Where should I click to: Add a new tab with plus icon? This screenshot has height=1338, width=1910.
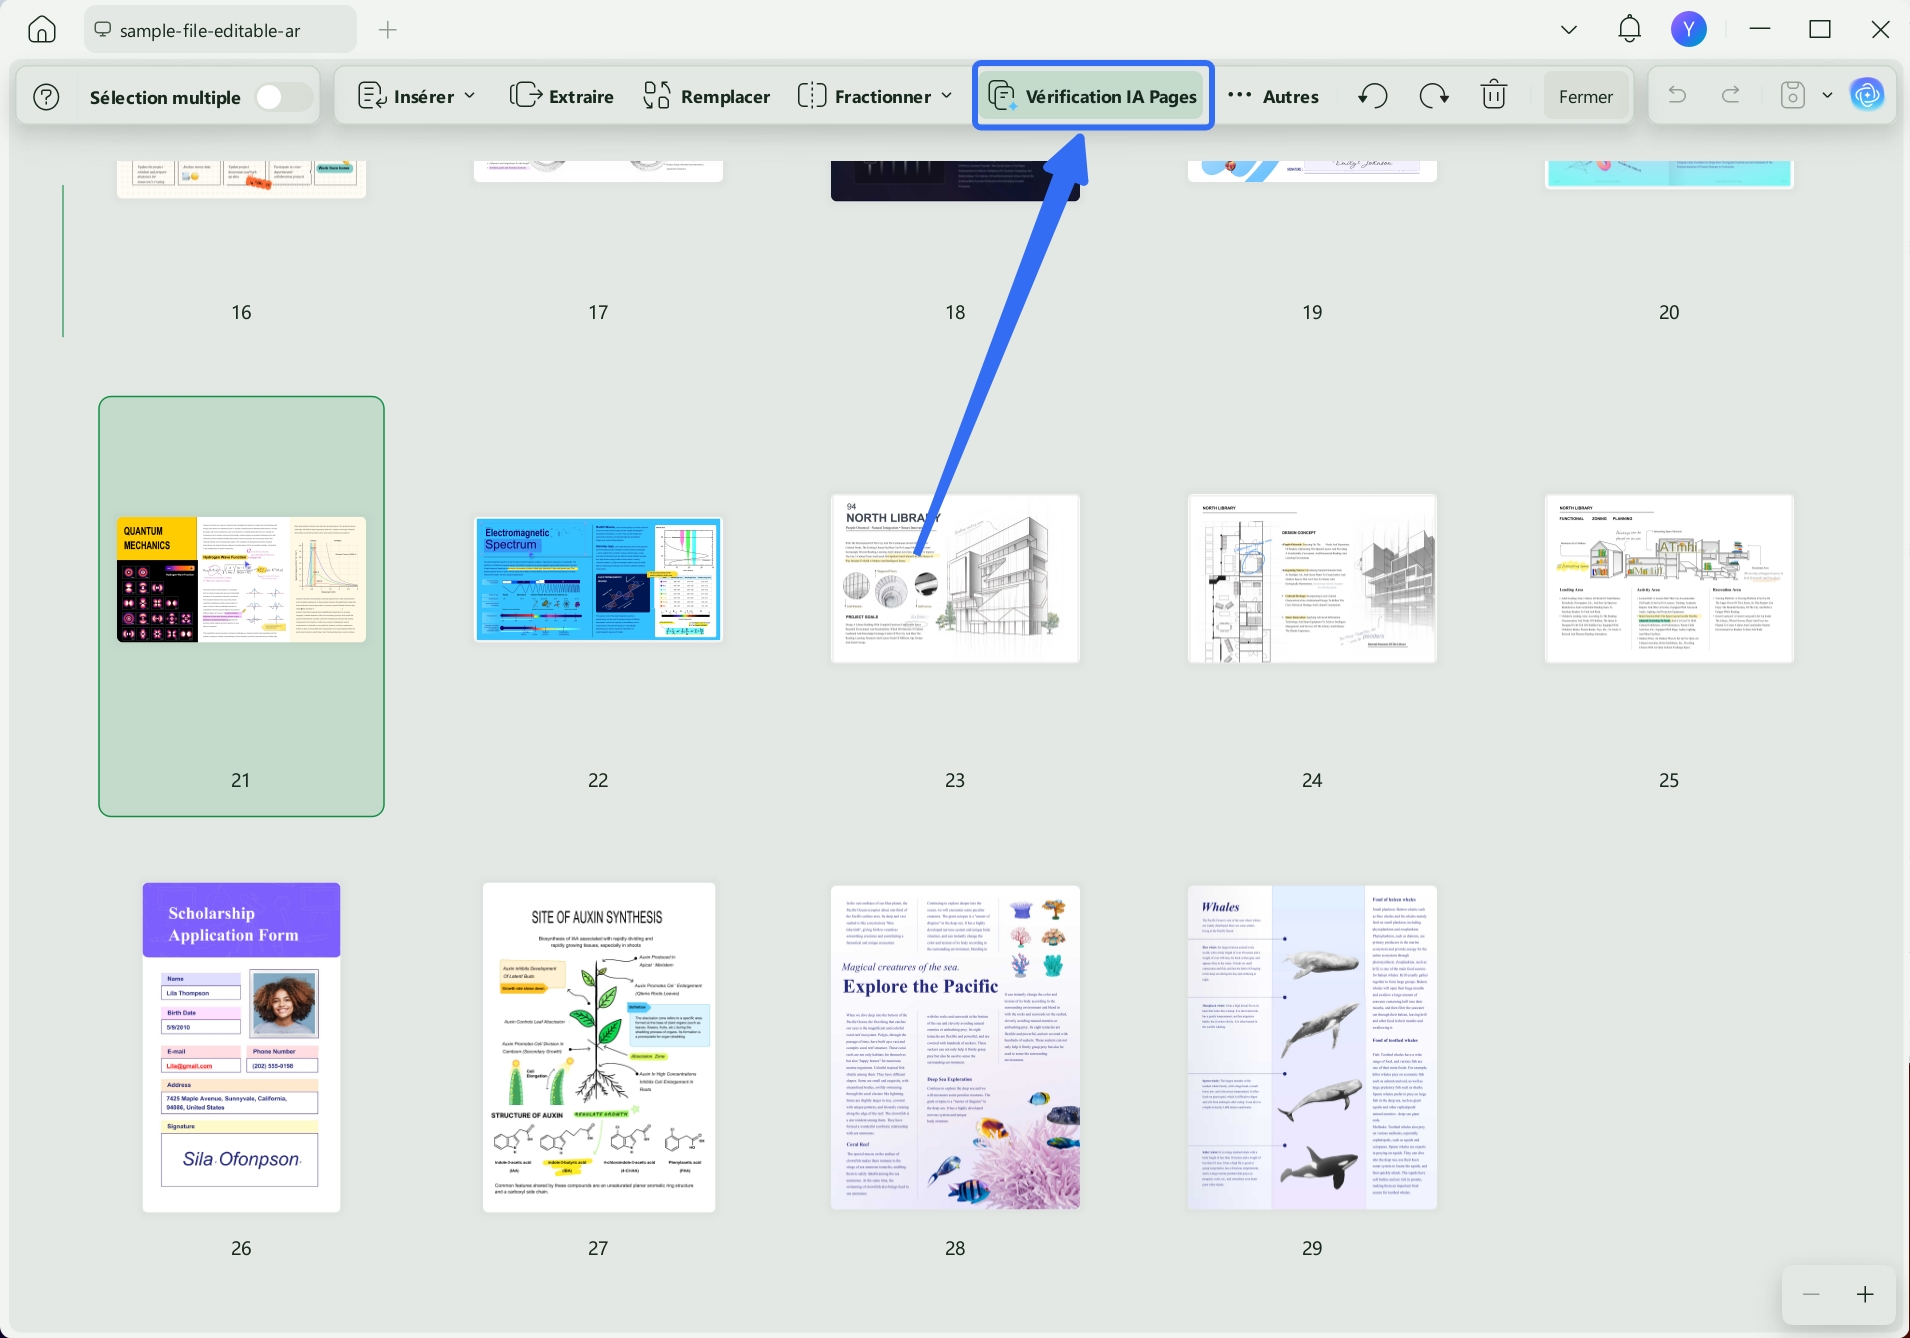388,30
